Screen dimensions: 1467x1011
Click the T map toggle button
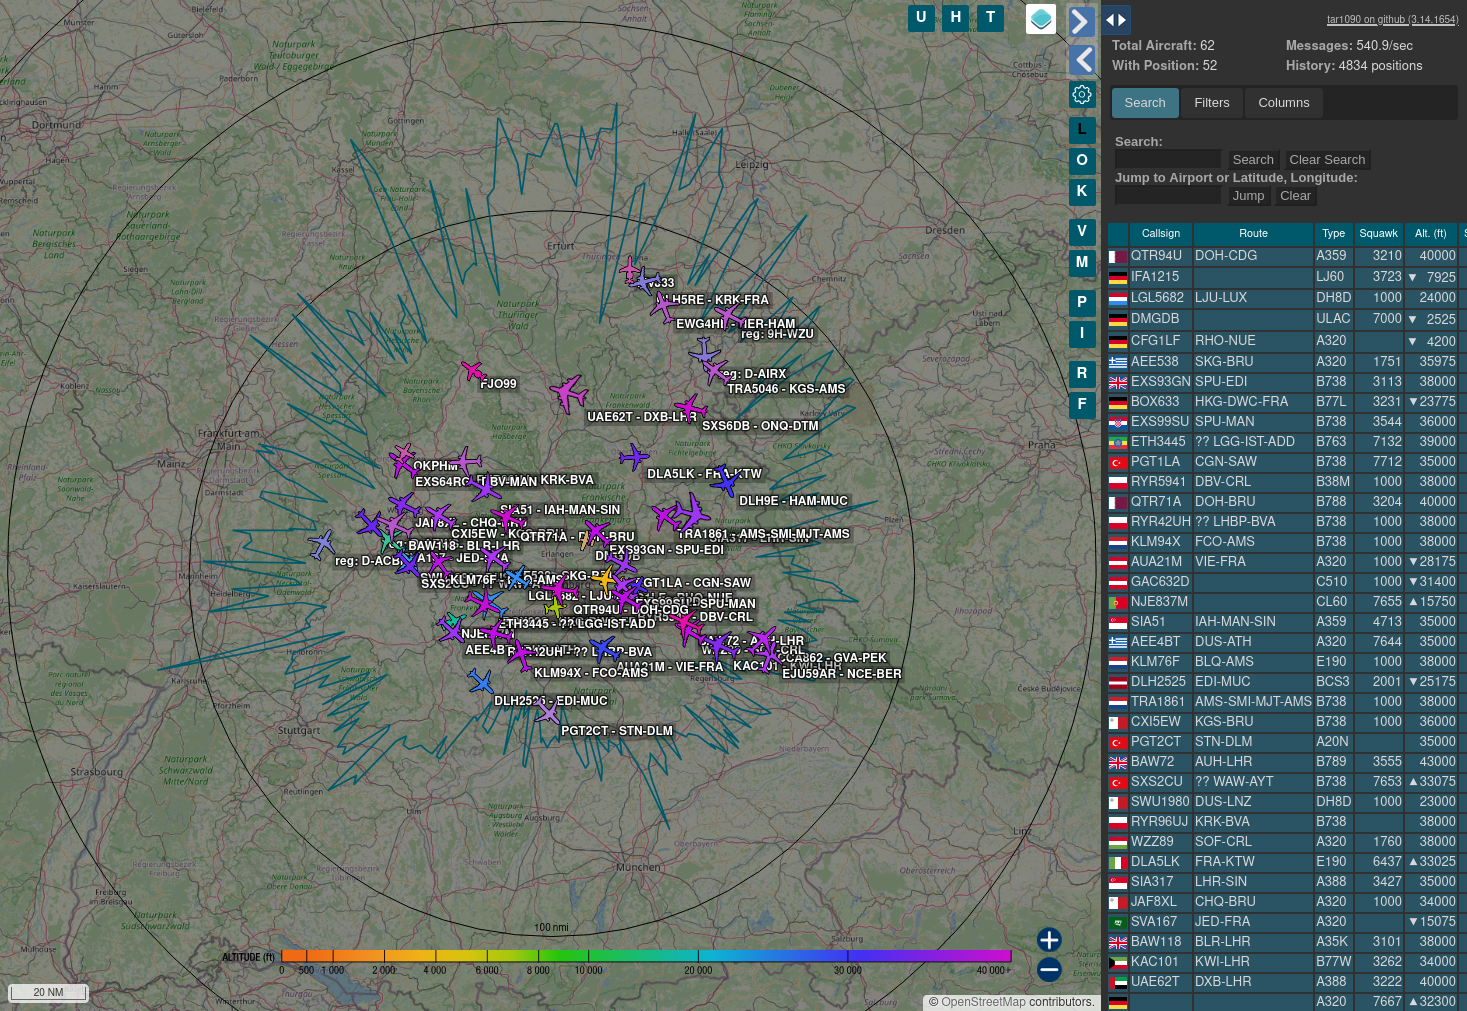click(990, 18)
